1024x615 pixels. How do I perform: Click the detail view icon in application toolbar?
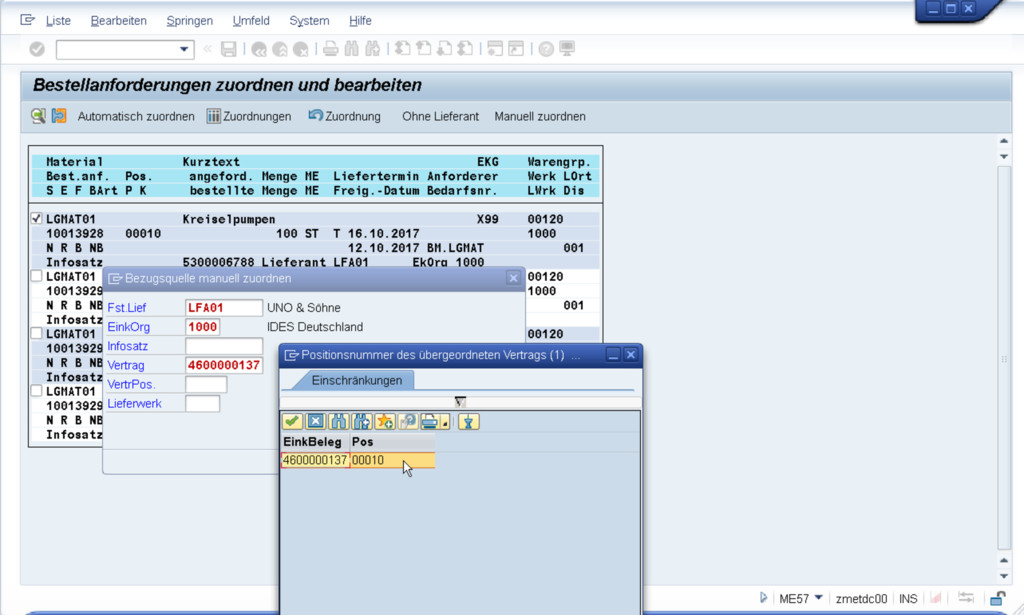tap(38, 116)
